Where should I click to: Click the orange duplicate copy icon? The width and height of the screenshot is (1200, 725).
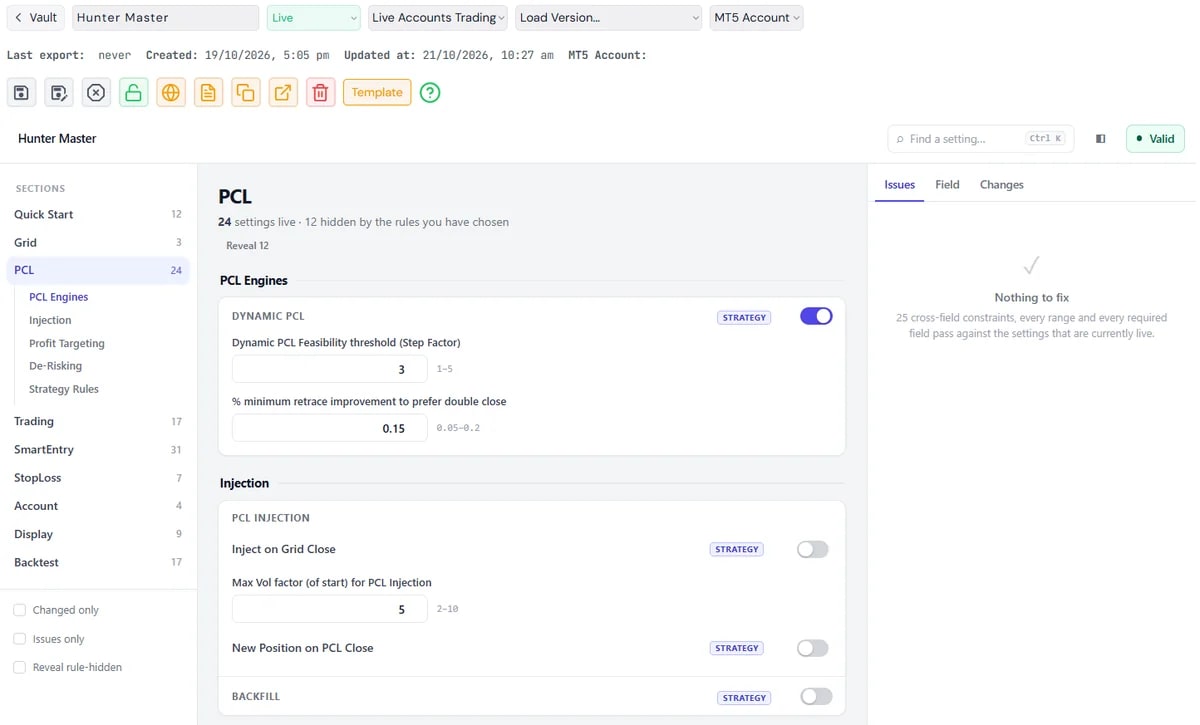click(245, 93)
